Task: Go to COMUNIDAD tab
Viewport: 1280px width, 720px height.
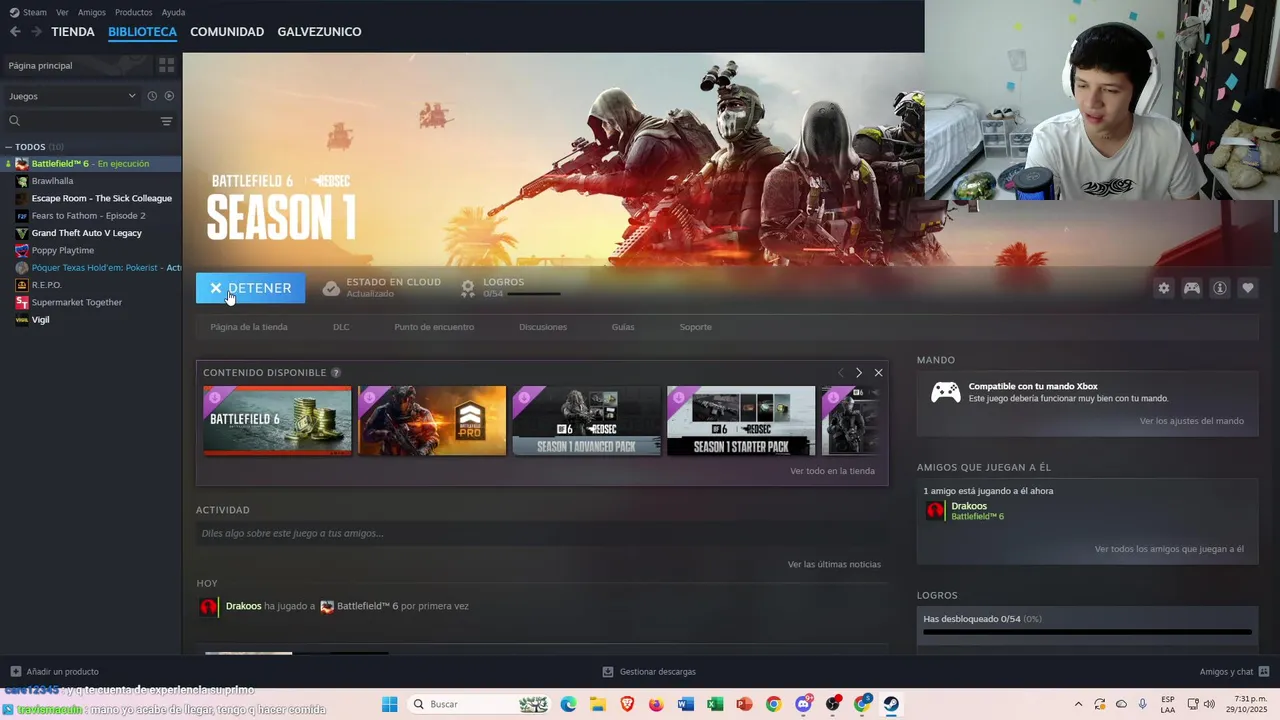Action: click(227, 32)
